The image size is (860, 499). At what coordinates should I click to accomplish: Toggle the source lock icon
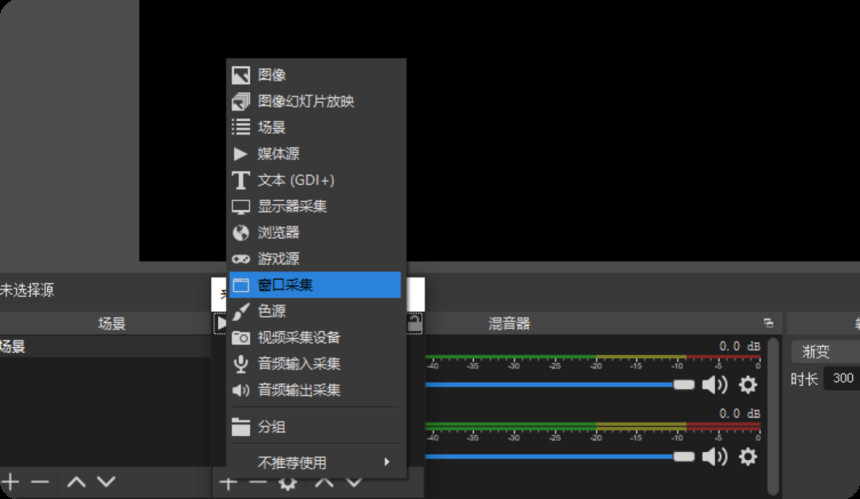click(415, 323)
